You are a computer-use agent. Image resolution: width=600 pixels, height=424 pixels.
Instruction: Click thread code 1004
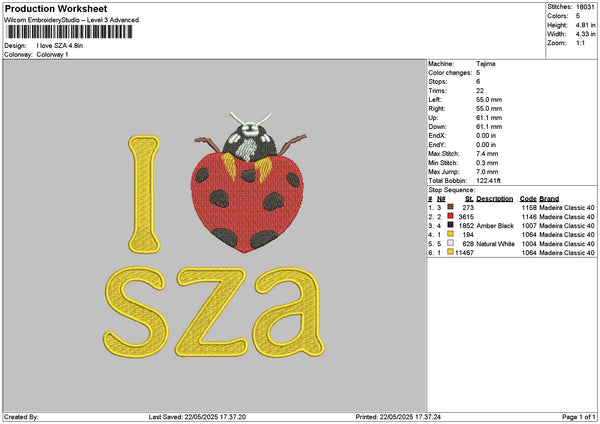coord(529,244)
